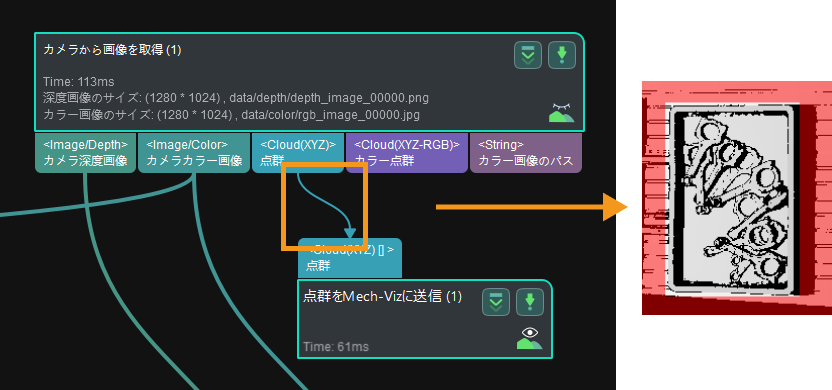Click the step-into double-chevron icon on 点群をMech-Vizに送信 (1)

(496, 302)
